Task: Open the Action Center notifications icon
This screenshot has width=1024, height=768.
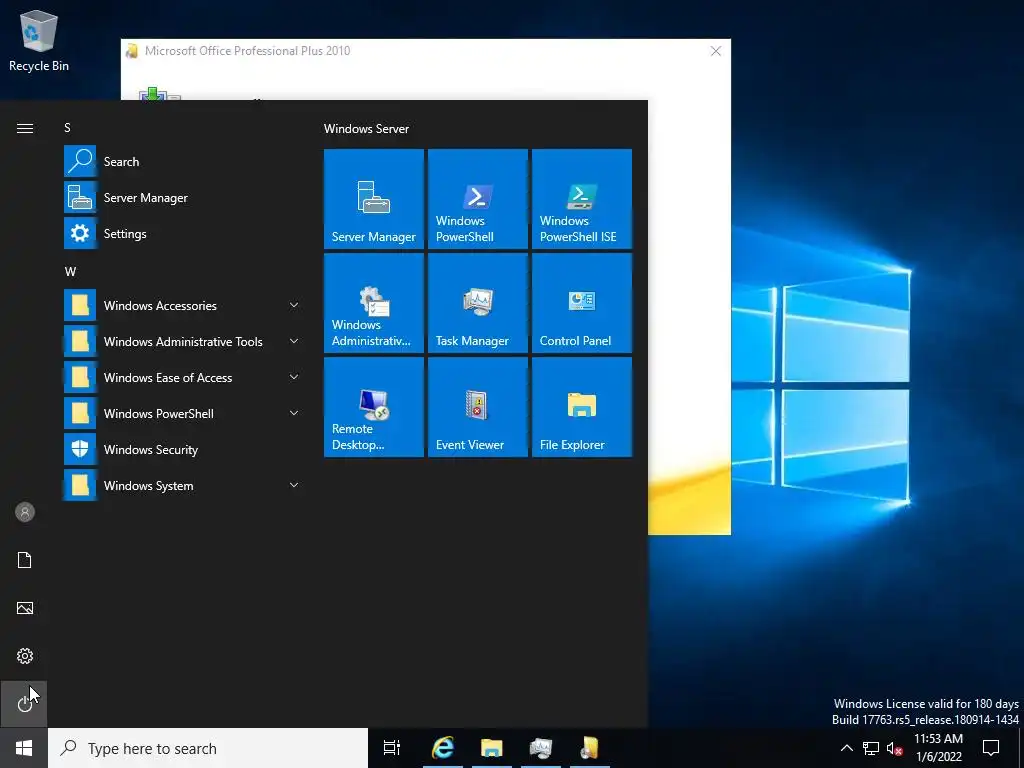Action: click(x=991, y=748)
